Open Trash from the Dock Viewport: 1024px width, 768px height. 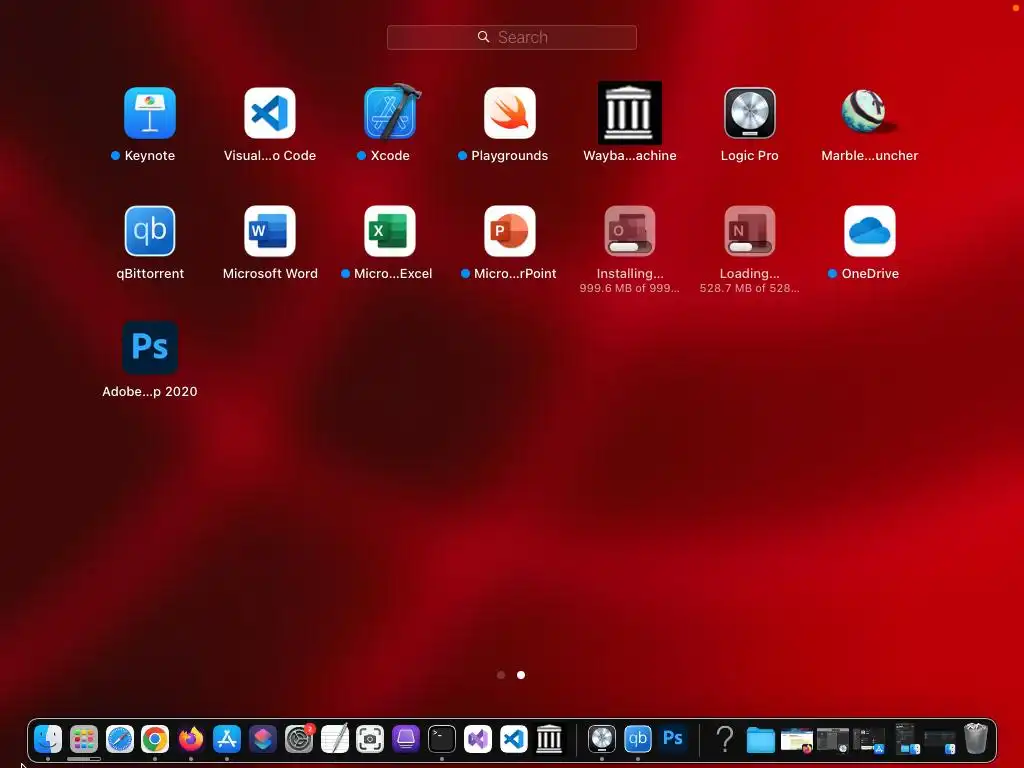[976, 739]
